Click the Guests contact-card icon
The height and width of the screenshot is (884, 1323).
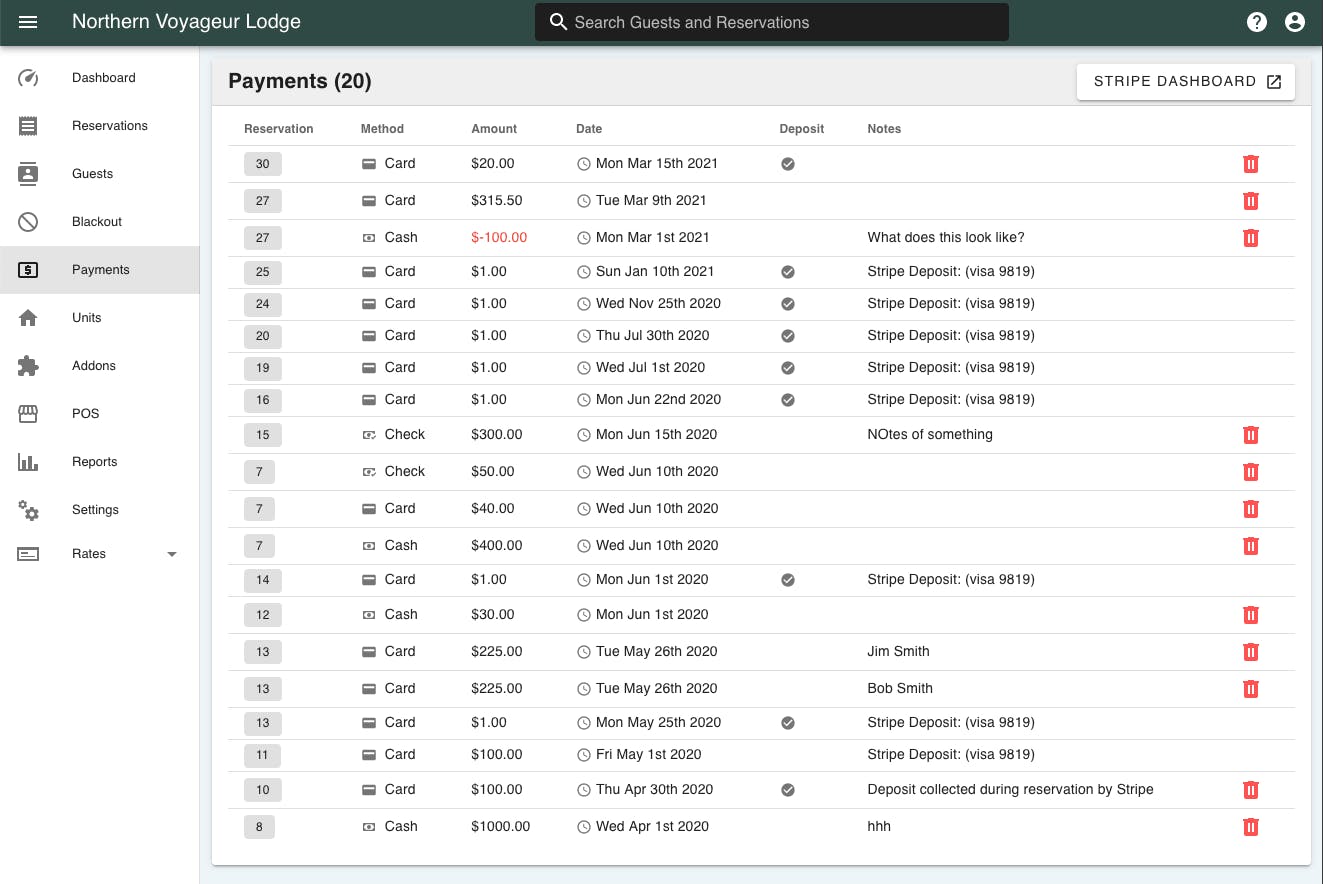click(x=28, y=173)
